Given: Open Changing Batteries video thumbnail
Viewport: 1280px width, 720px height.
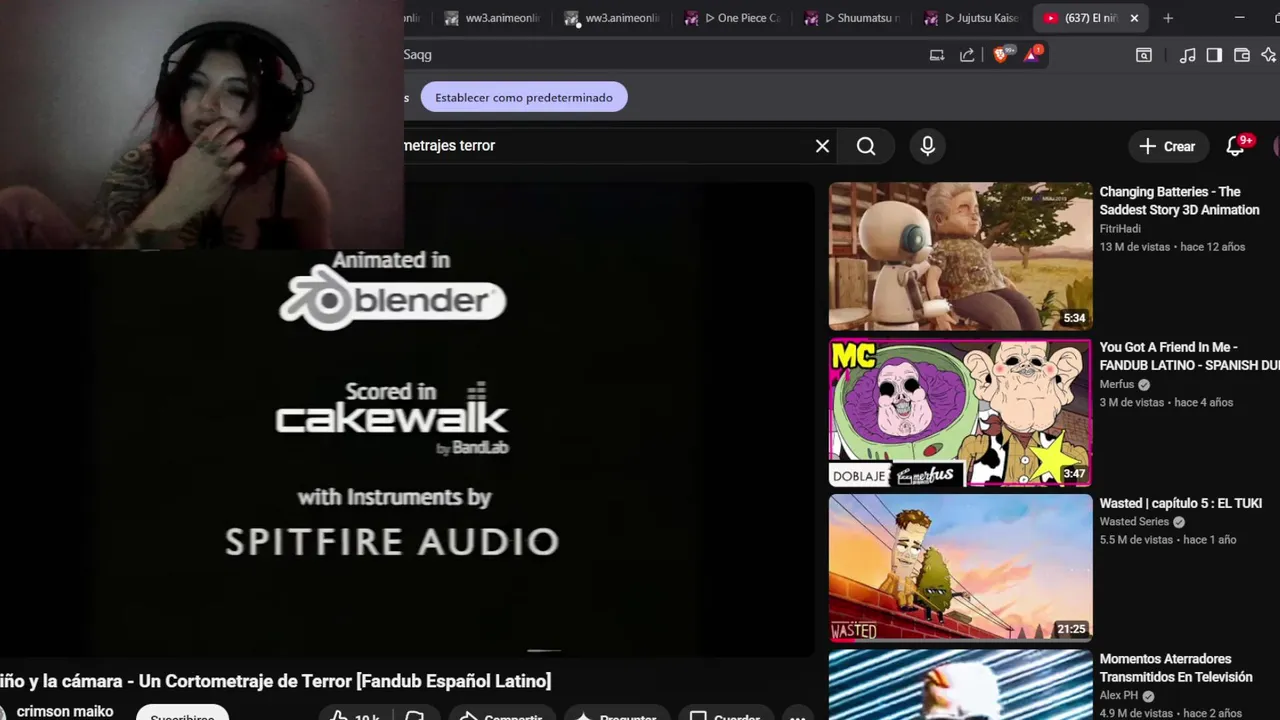Looking at the screenshot, I should [x=960, y=256].
